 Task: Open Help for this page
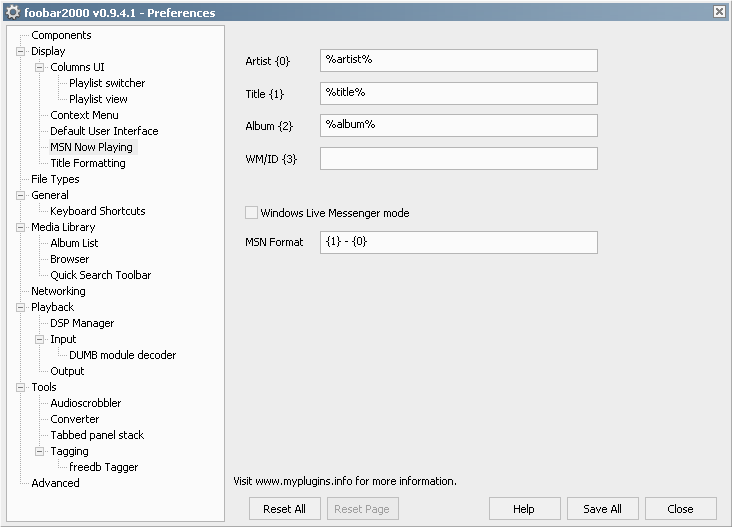[524, 509]
